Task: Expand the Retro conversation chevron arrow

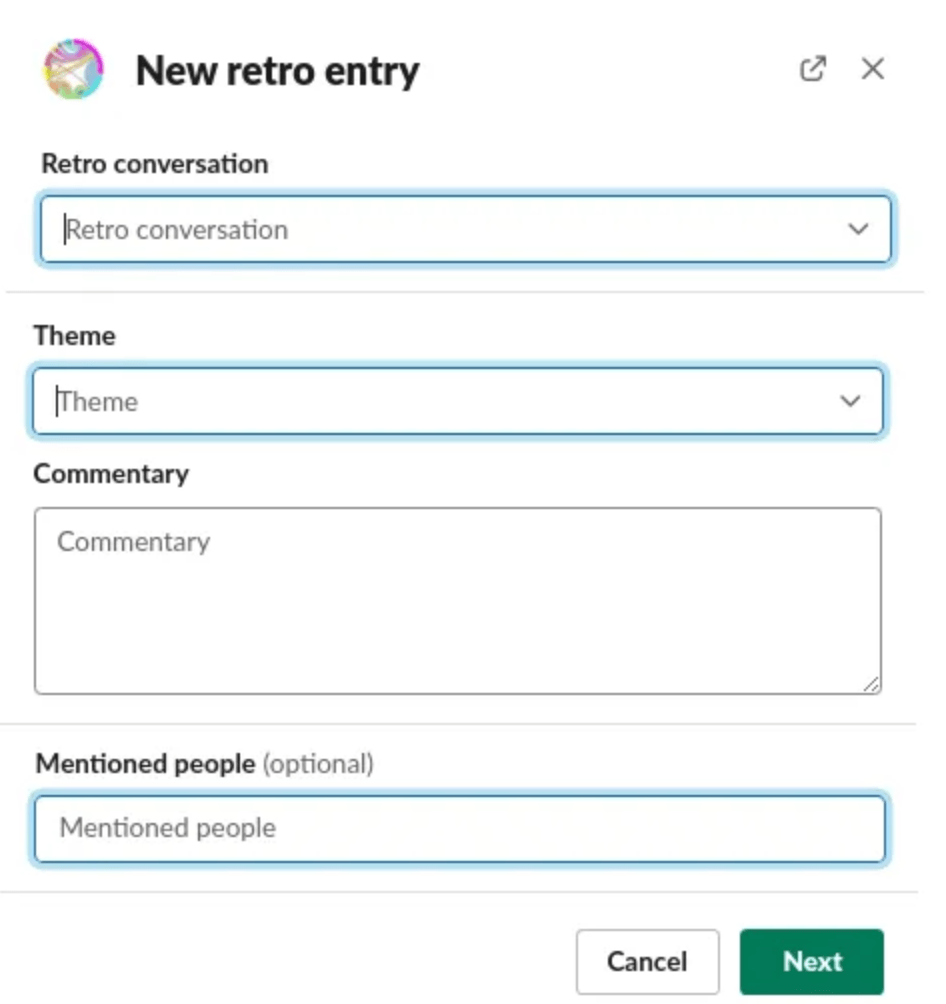Action: (x=858, y=229)
